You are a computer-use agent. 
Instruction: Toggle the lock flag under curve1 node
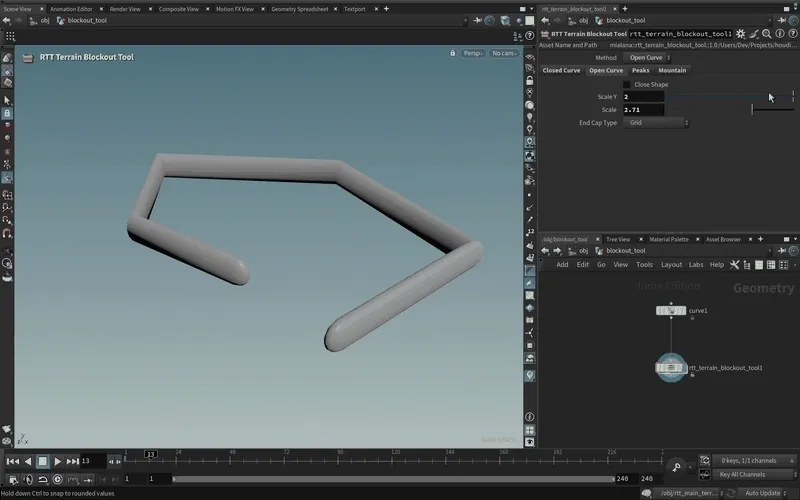click(x=692, y=318)
